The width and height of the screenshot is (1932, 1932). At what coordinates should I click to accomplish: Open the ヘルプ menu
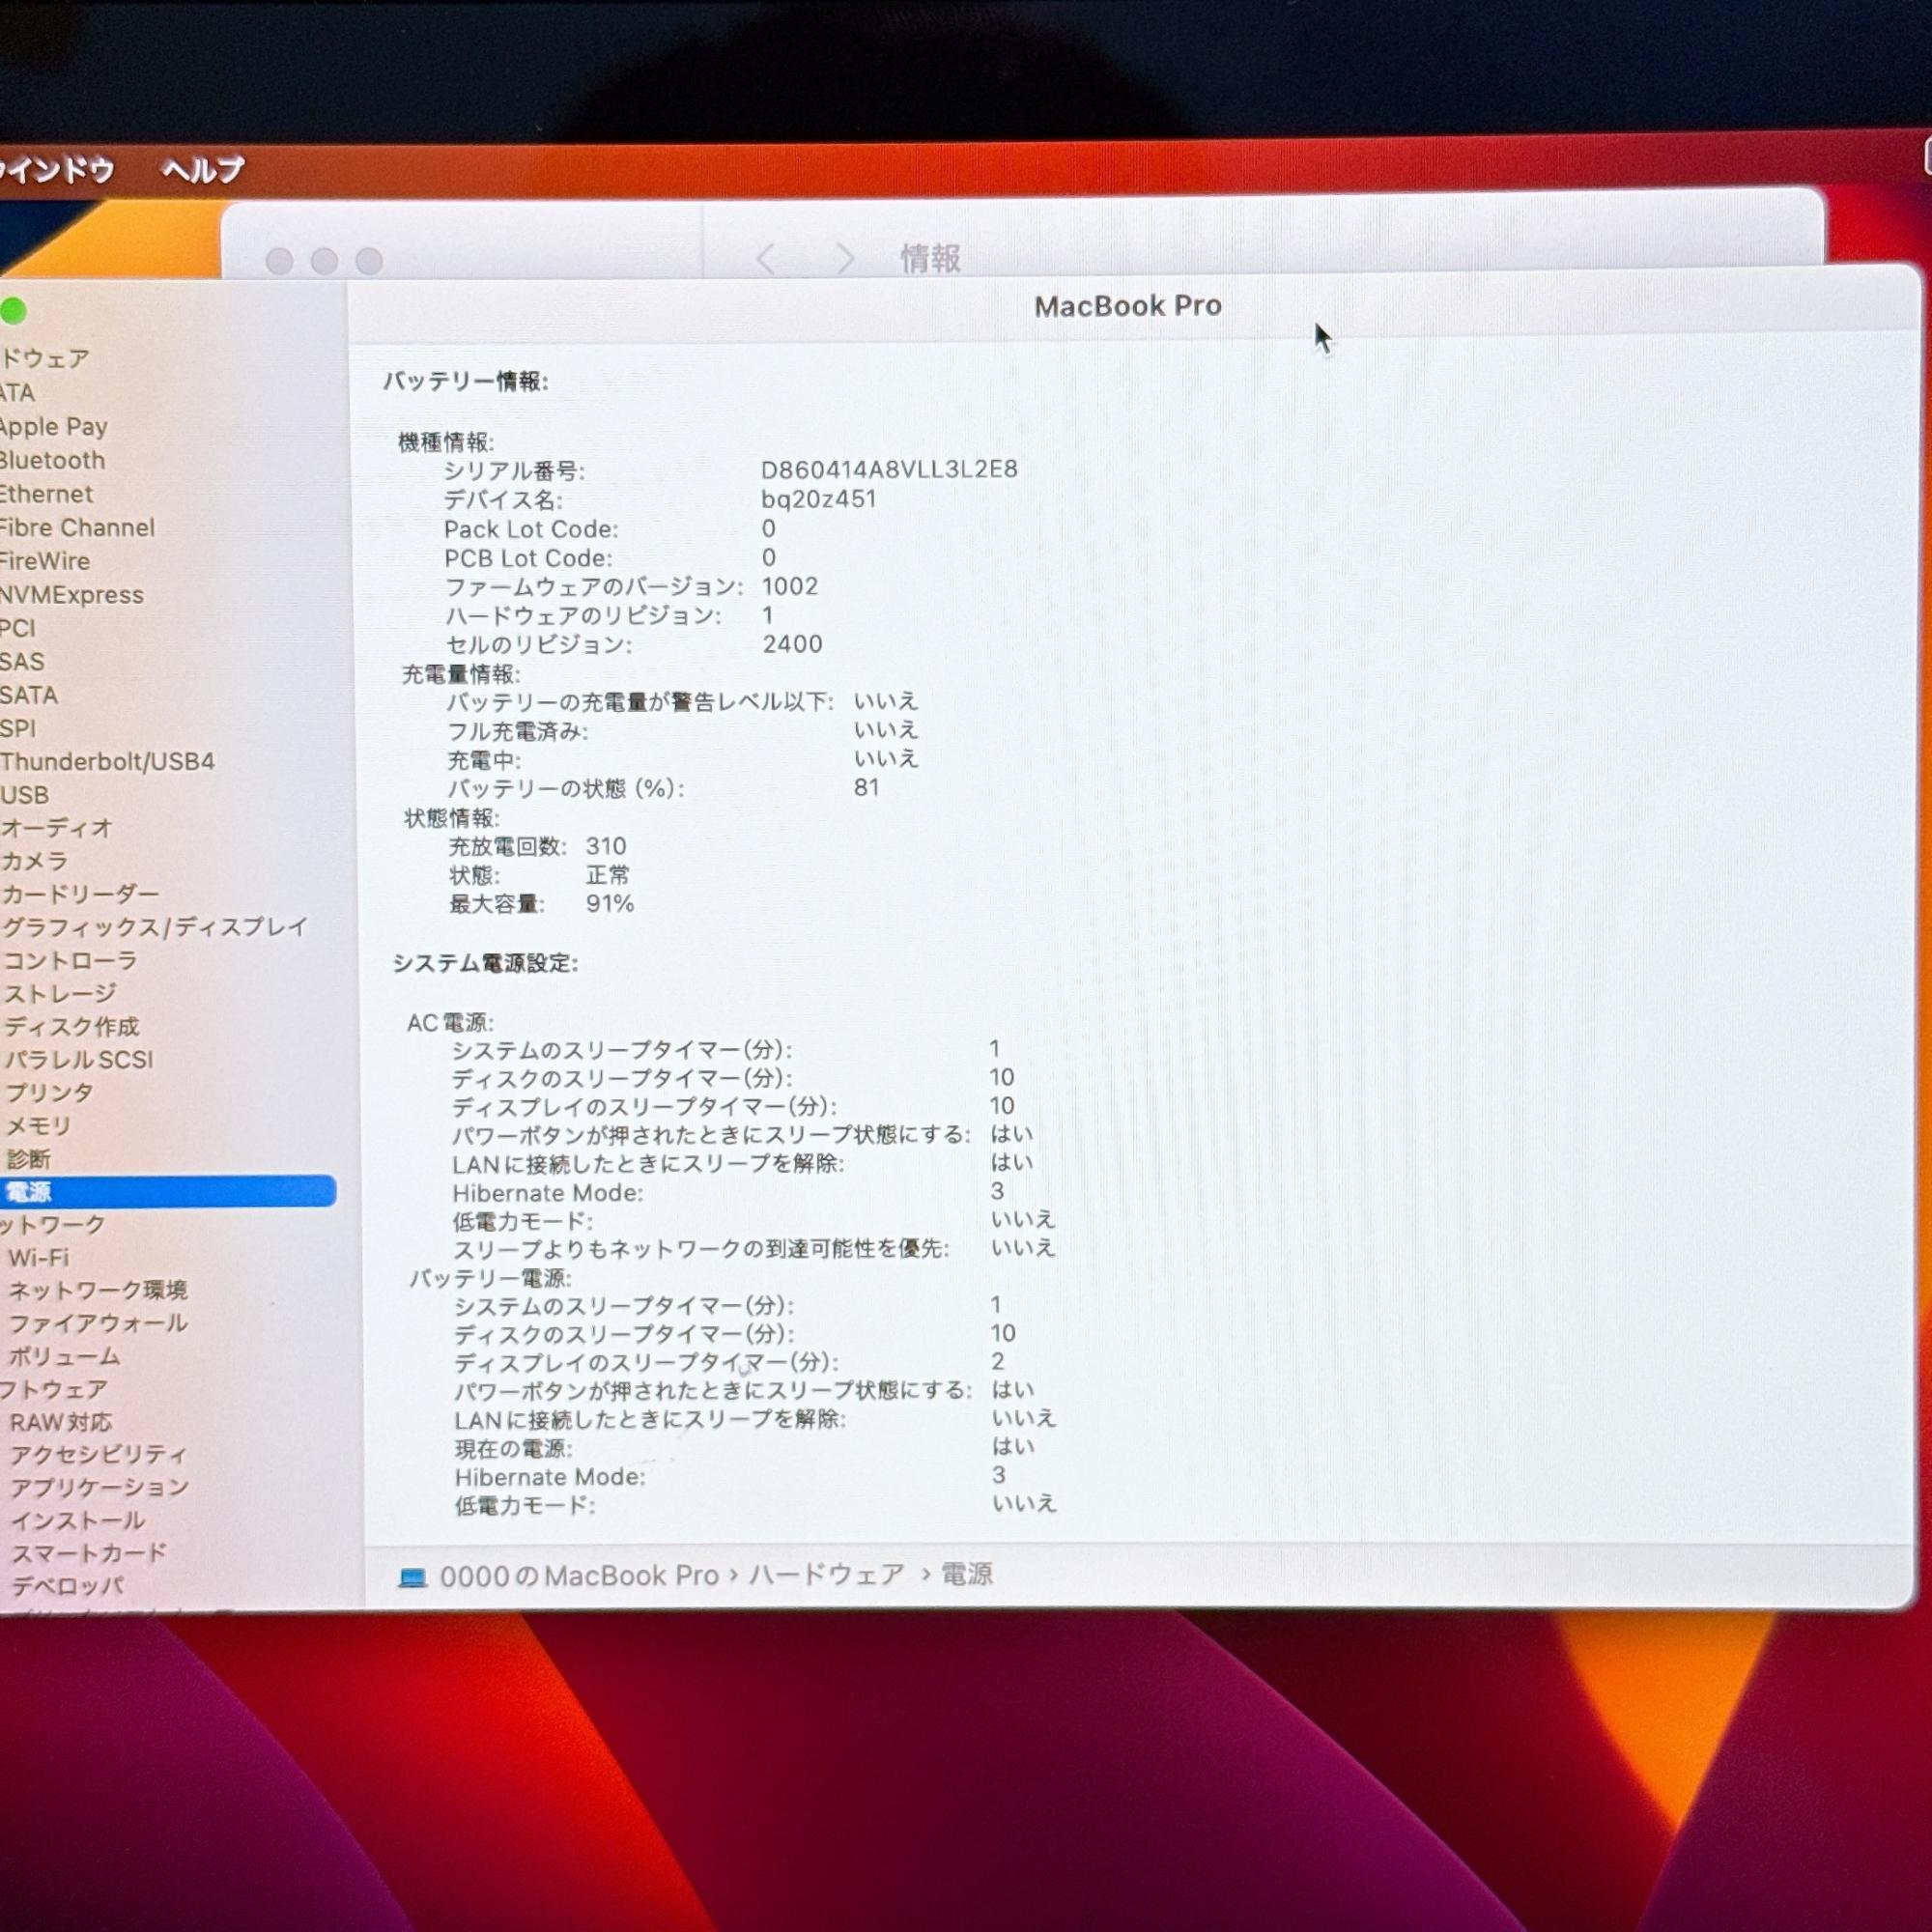[x=203, y=170]
